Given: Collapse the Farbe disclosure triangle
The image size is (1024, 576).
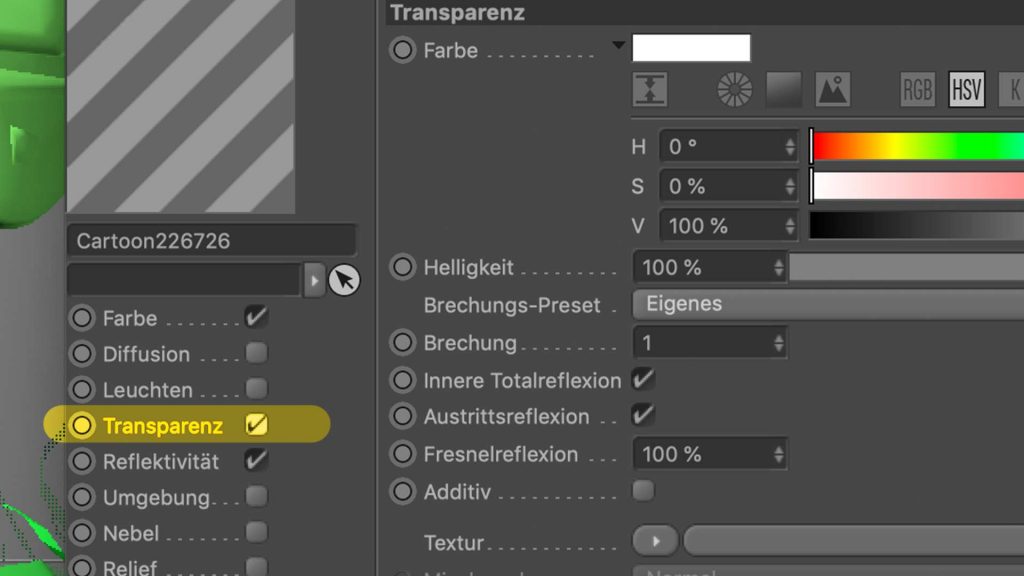Looking at the screenshot, I should [618, 45].
